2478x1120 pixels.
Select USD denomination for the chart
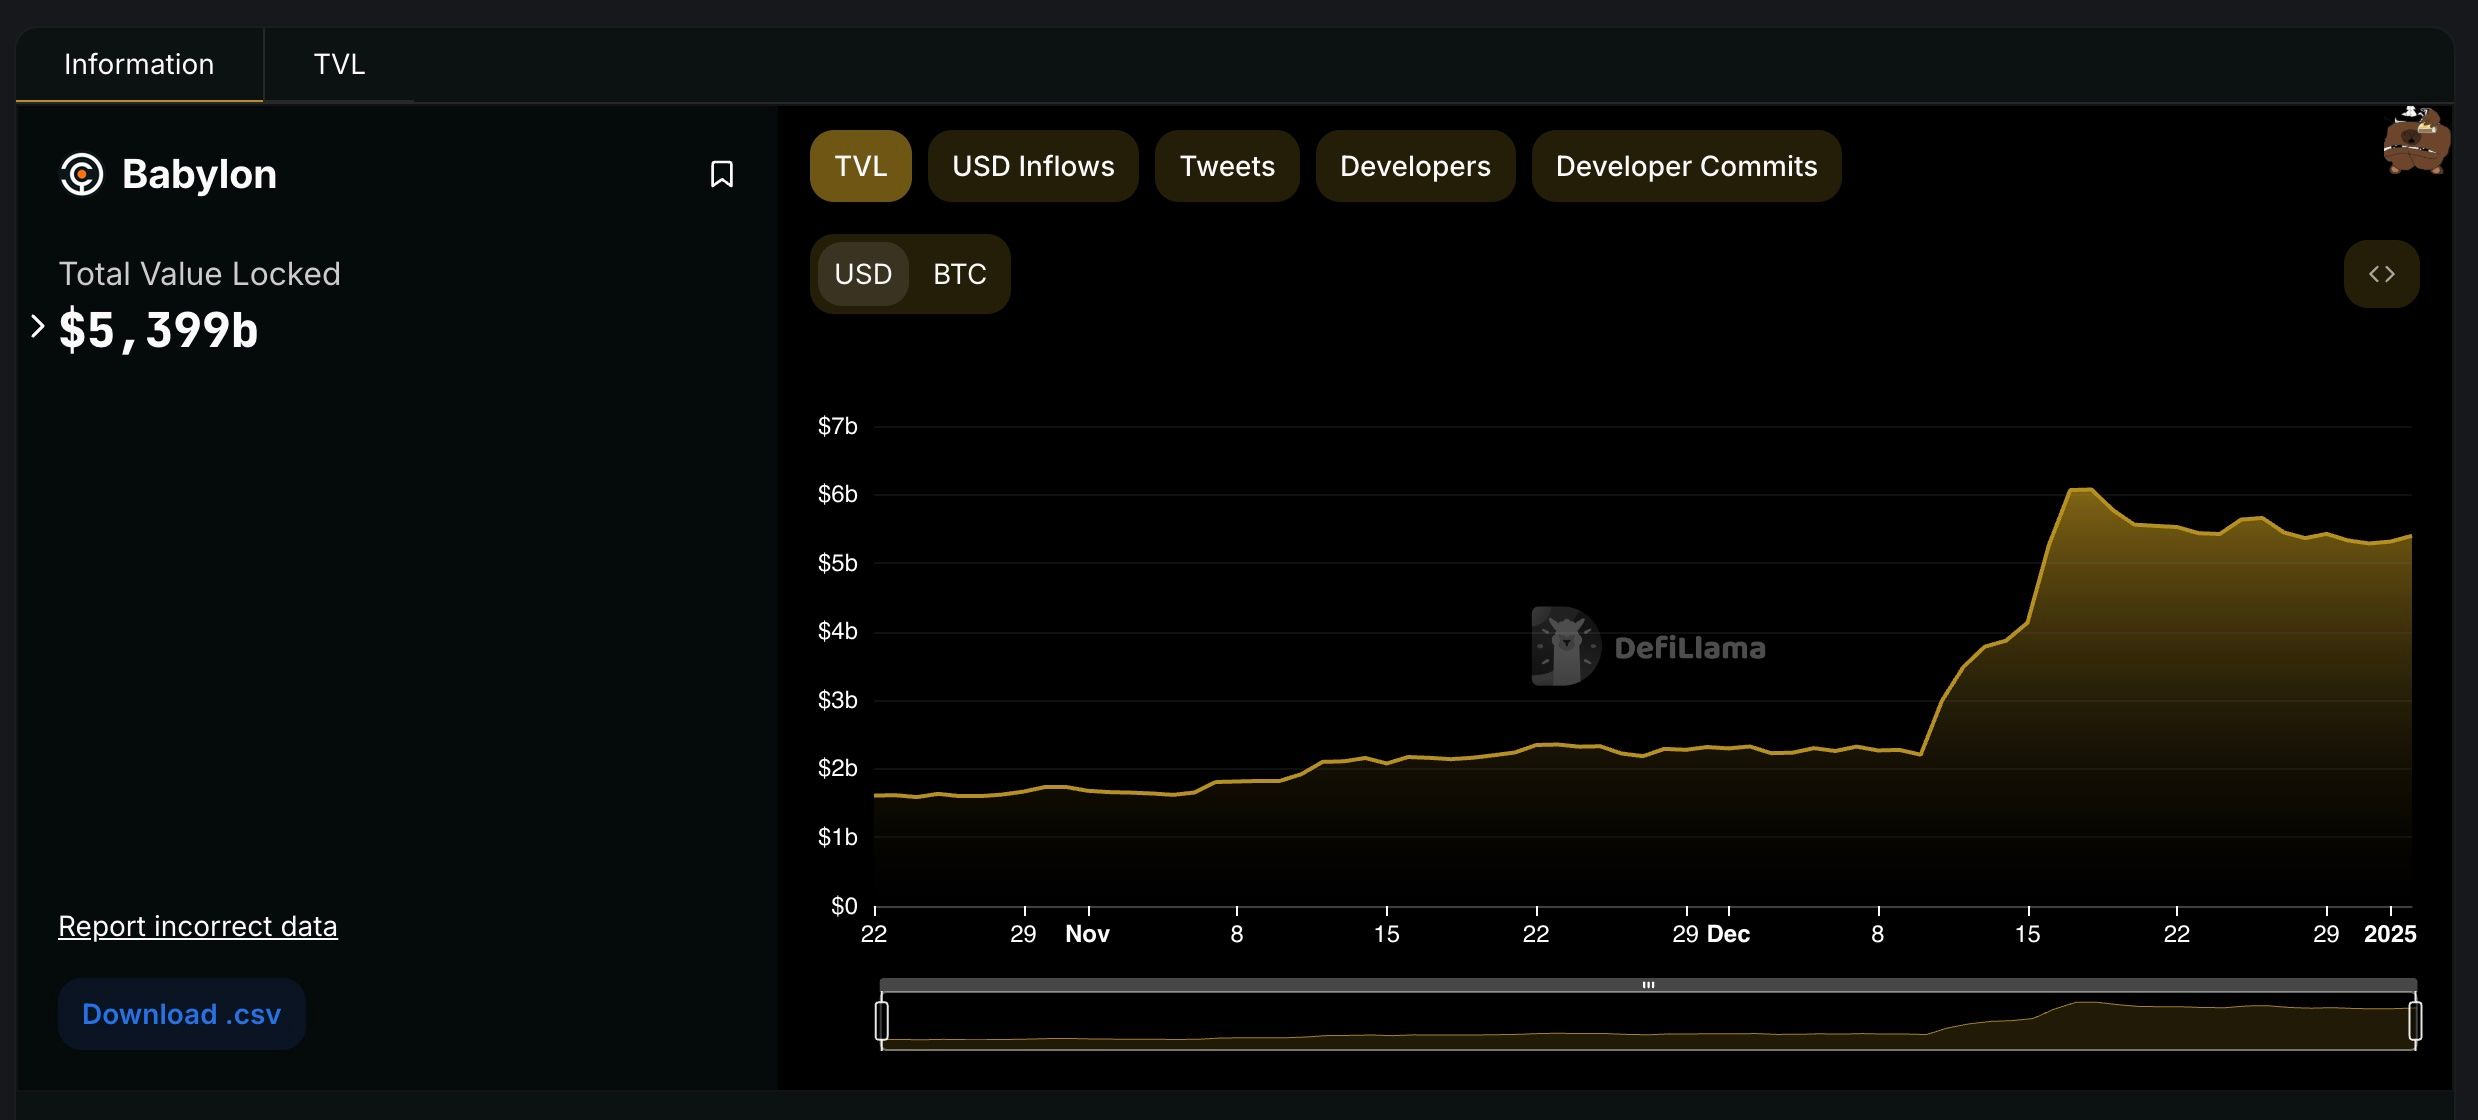tap(863, 274)
